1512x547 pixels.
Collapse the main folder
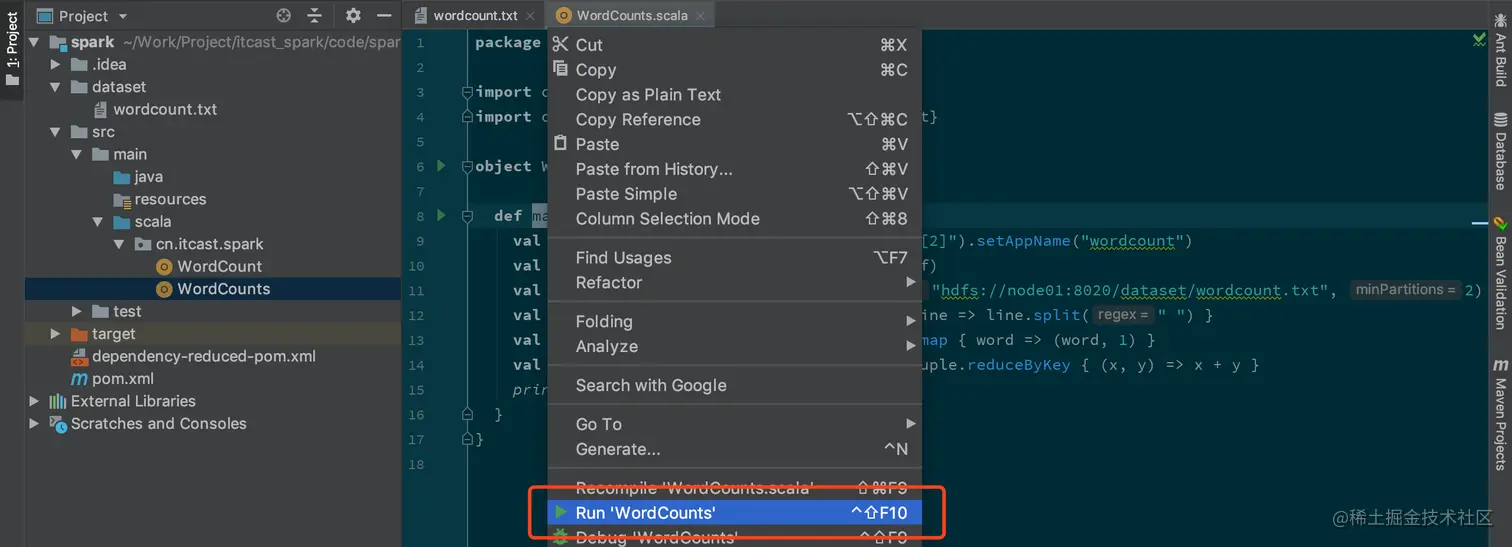point(77,154)
